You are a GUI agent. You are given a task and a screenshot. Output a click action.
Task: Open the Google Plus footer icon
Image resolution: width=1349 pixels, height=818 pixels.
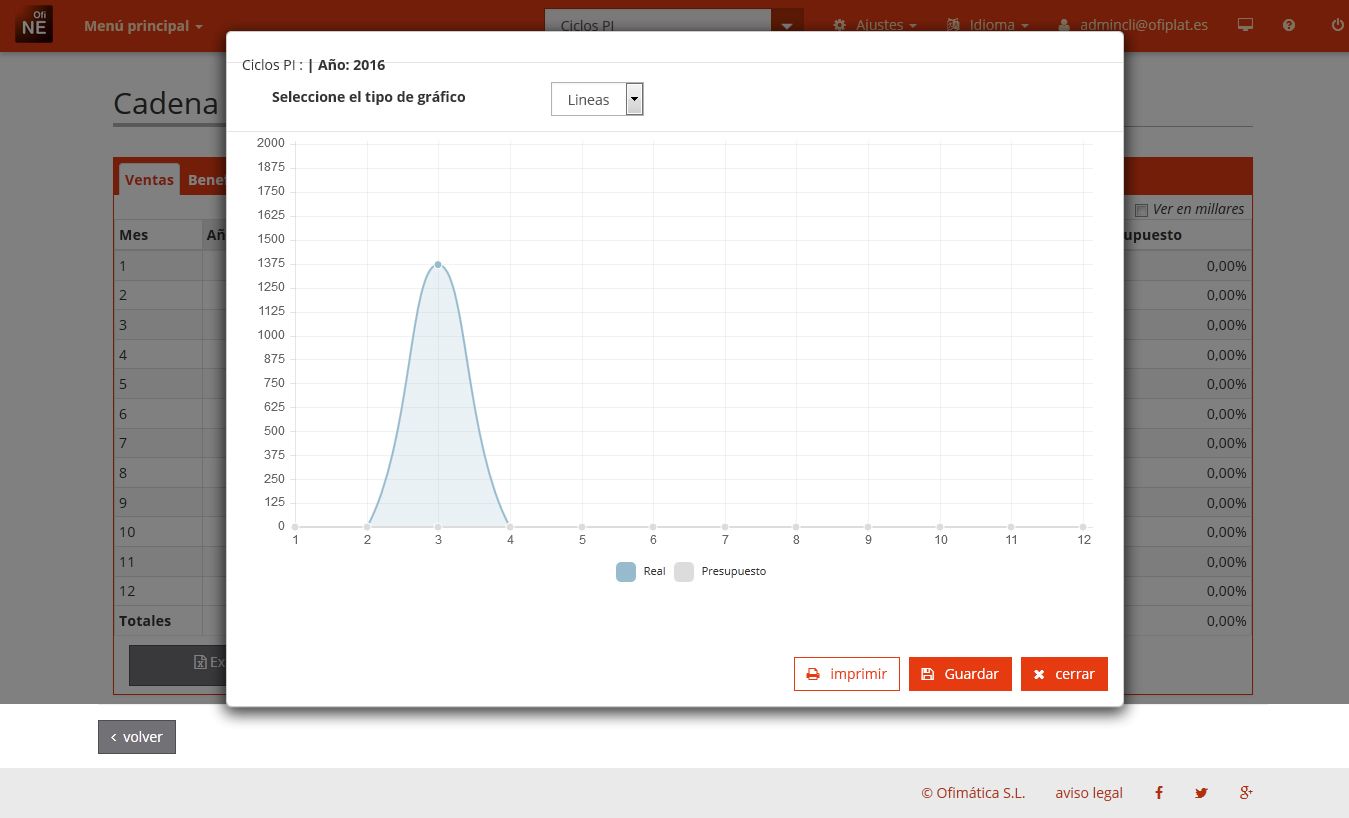click(x=1246, y=793)
